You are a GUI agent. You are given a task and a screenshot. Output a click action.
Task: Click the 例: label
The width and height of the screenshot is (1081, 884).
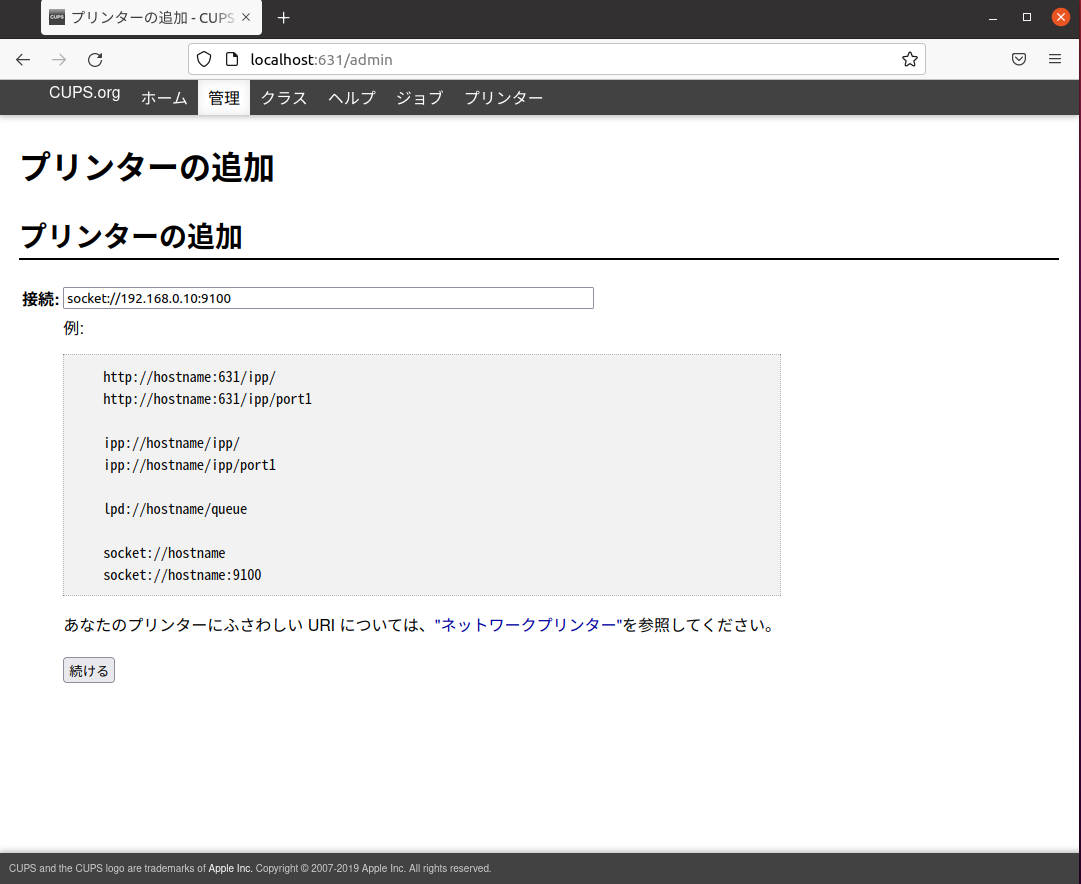74,328
